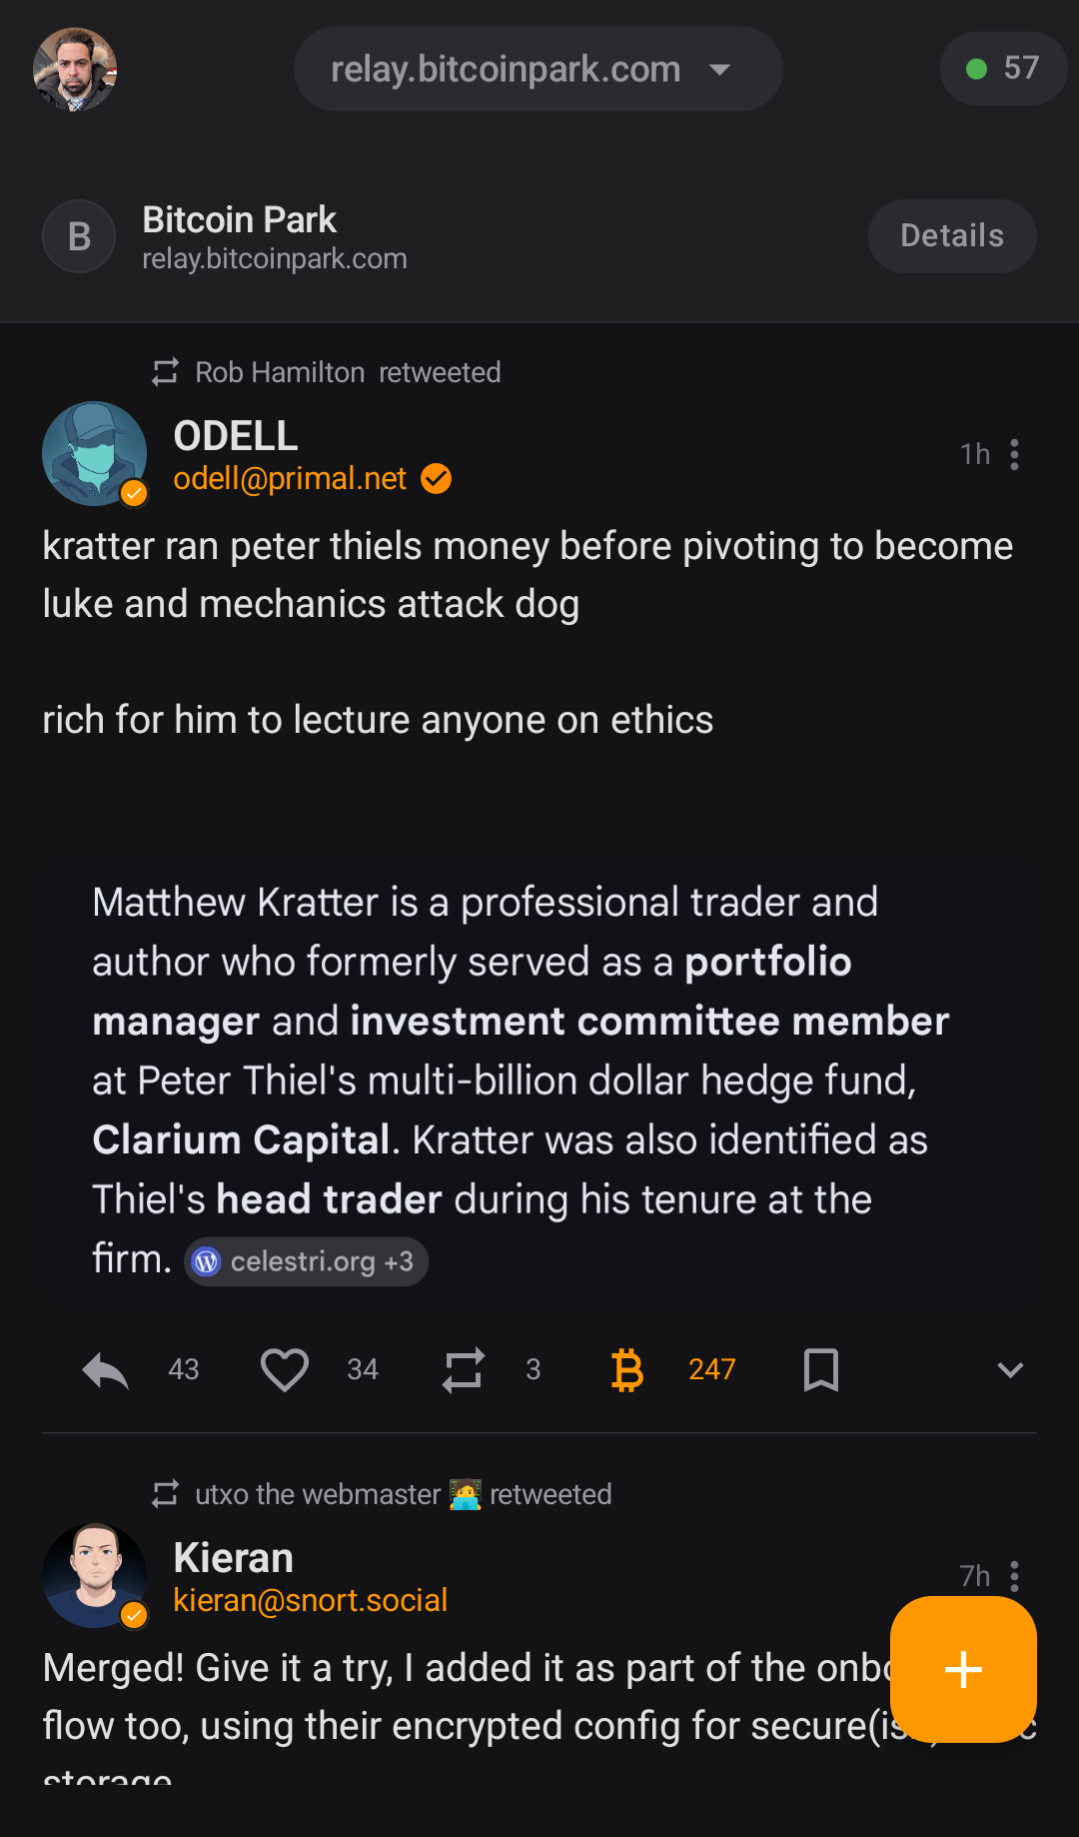The width and height of the screenshot is (1079, 1837).
Task: Repost ODELL's note
Action: pos(463,1370)
